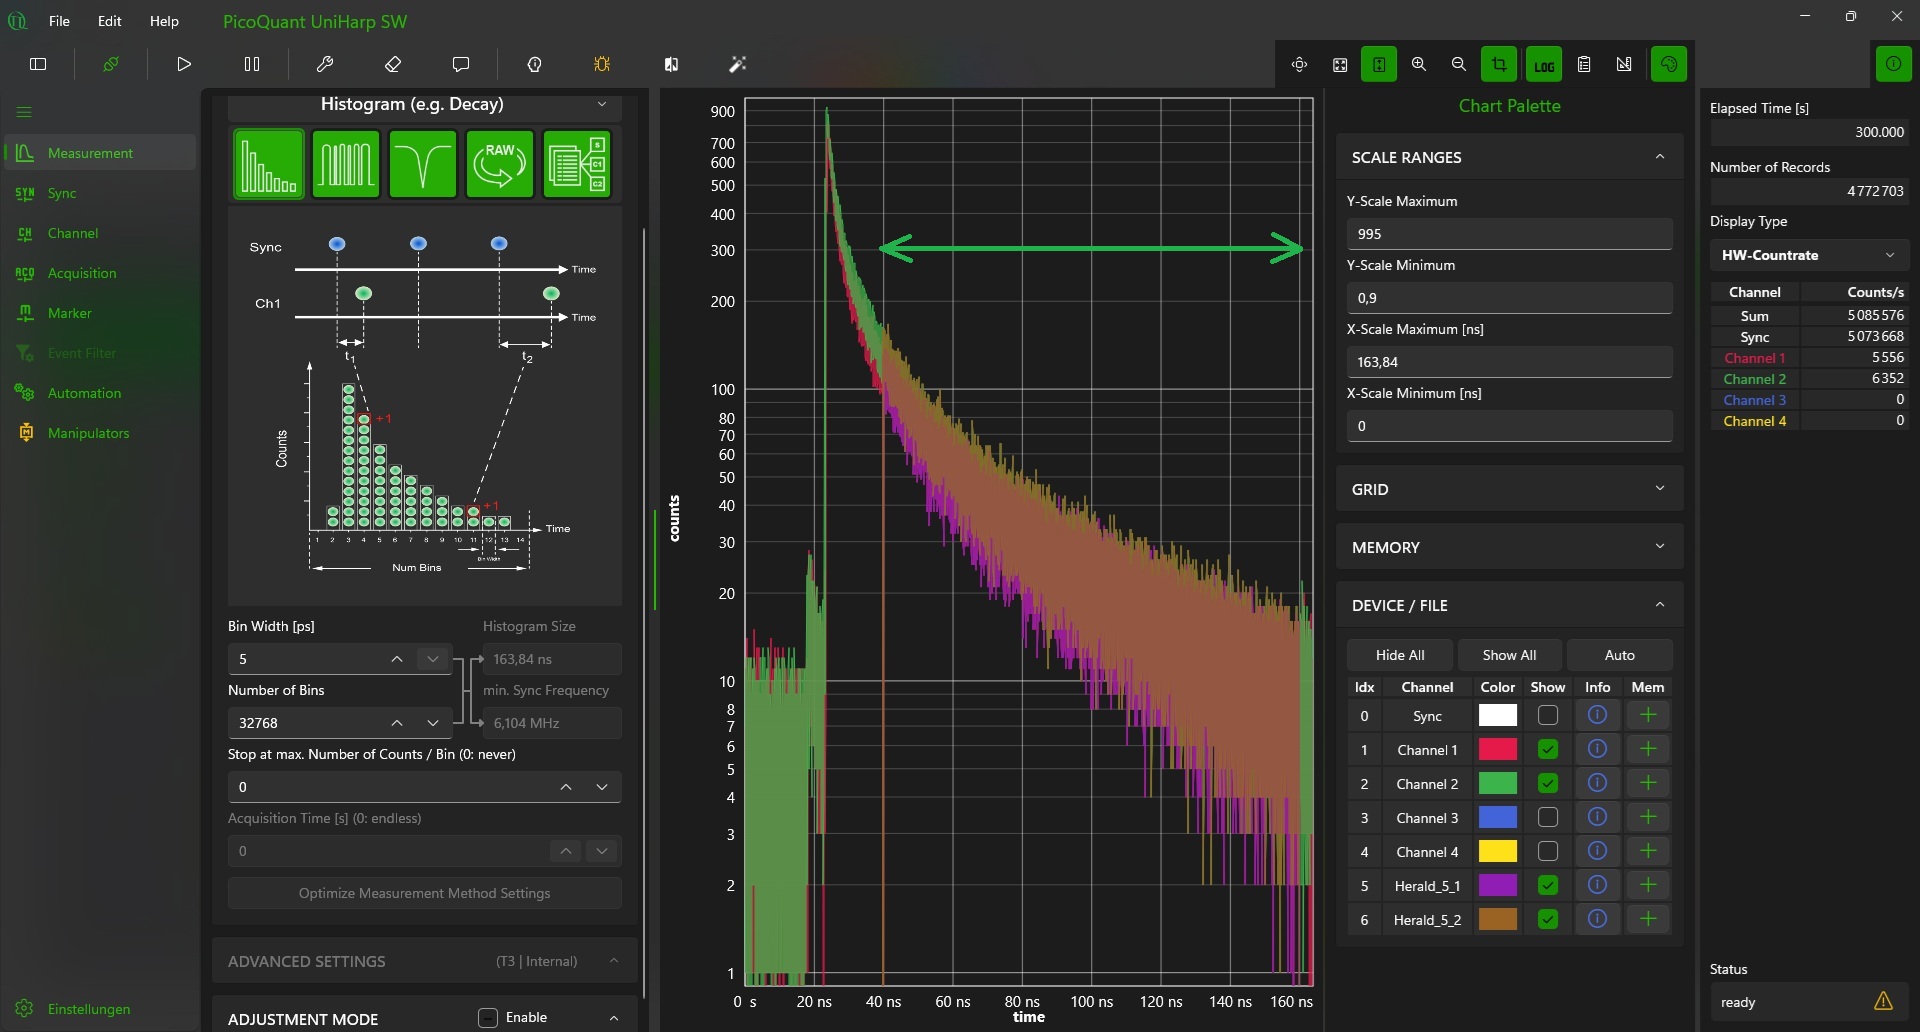This screenshot has height=1032, width=1920.
Task: Toggle the Chart Palette painter icon
Action: (1668, 64)
